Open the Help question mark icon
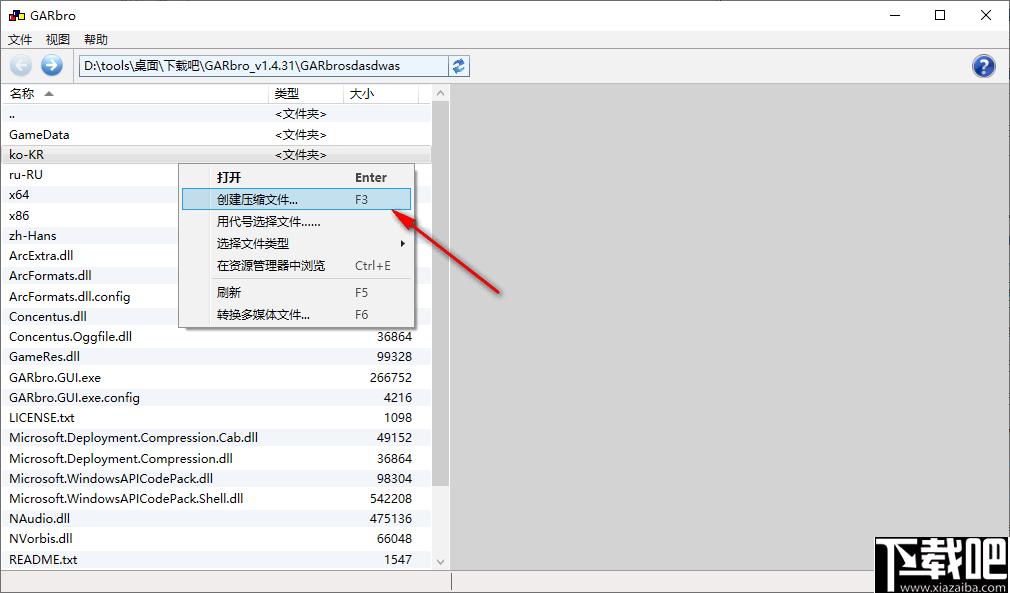Image resolution: width=1010 pixels, height=593 pixels. pos(983,66)
